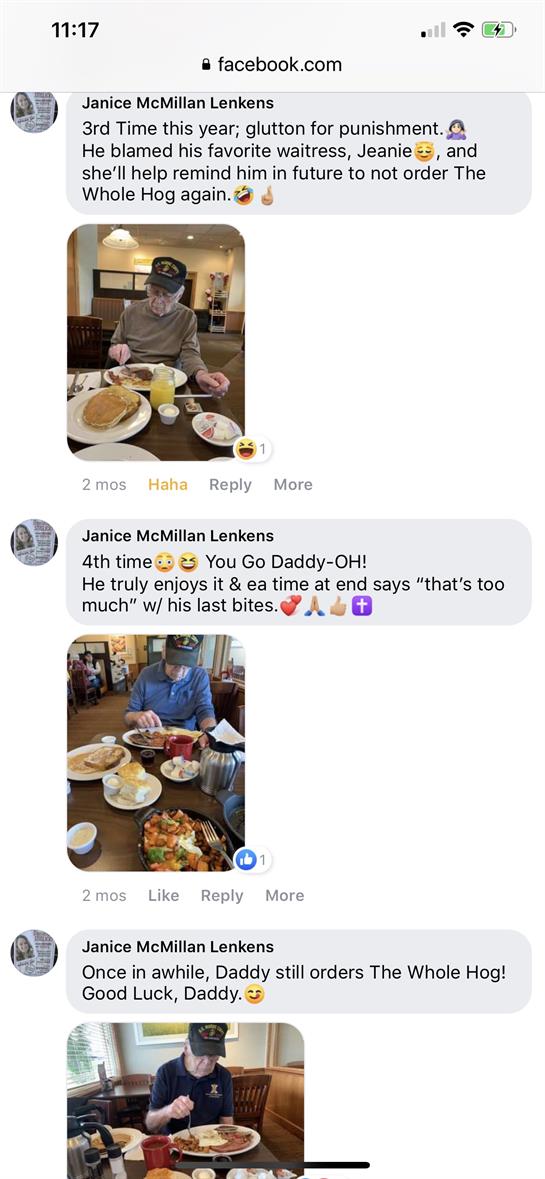Tap the Wi-Fi icon in status bar
545x1179 pixels.
pos(465,29)
